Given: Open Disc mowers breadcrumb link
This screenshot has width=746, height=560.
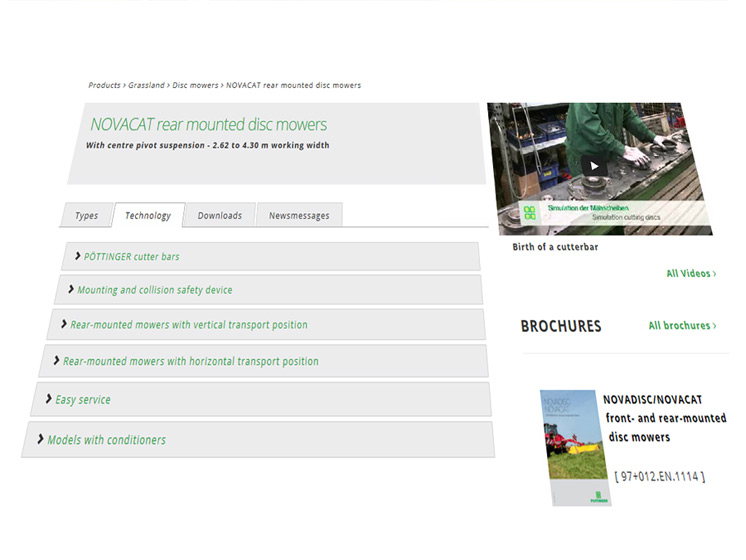Looking at the screenshot, I should [x=195, y=85].
